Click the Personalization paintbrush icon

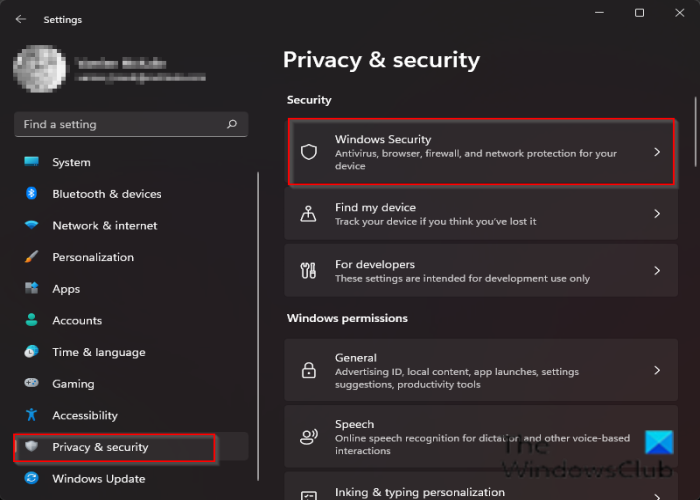[x=31, y=257]
